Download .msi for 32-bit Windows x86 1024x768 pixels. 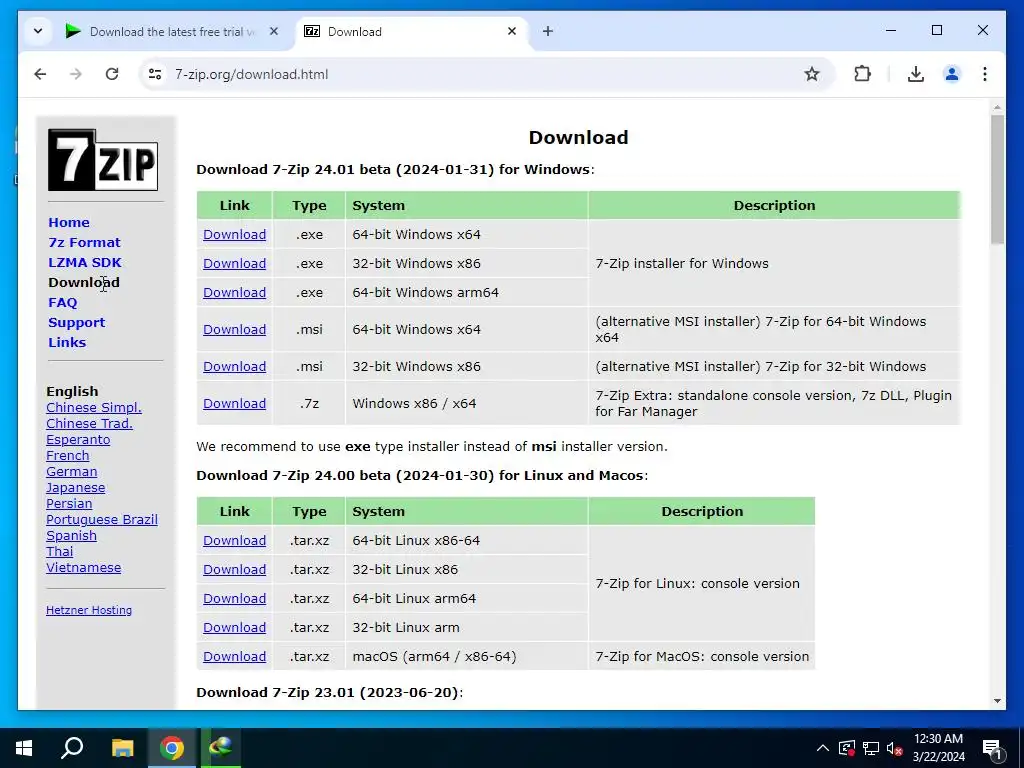234,366
